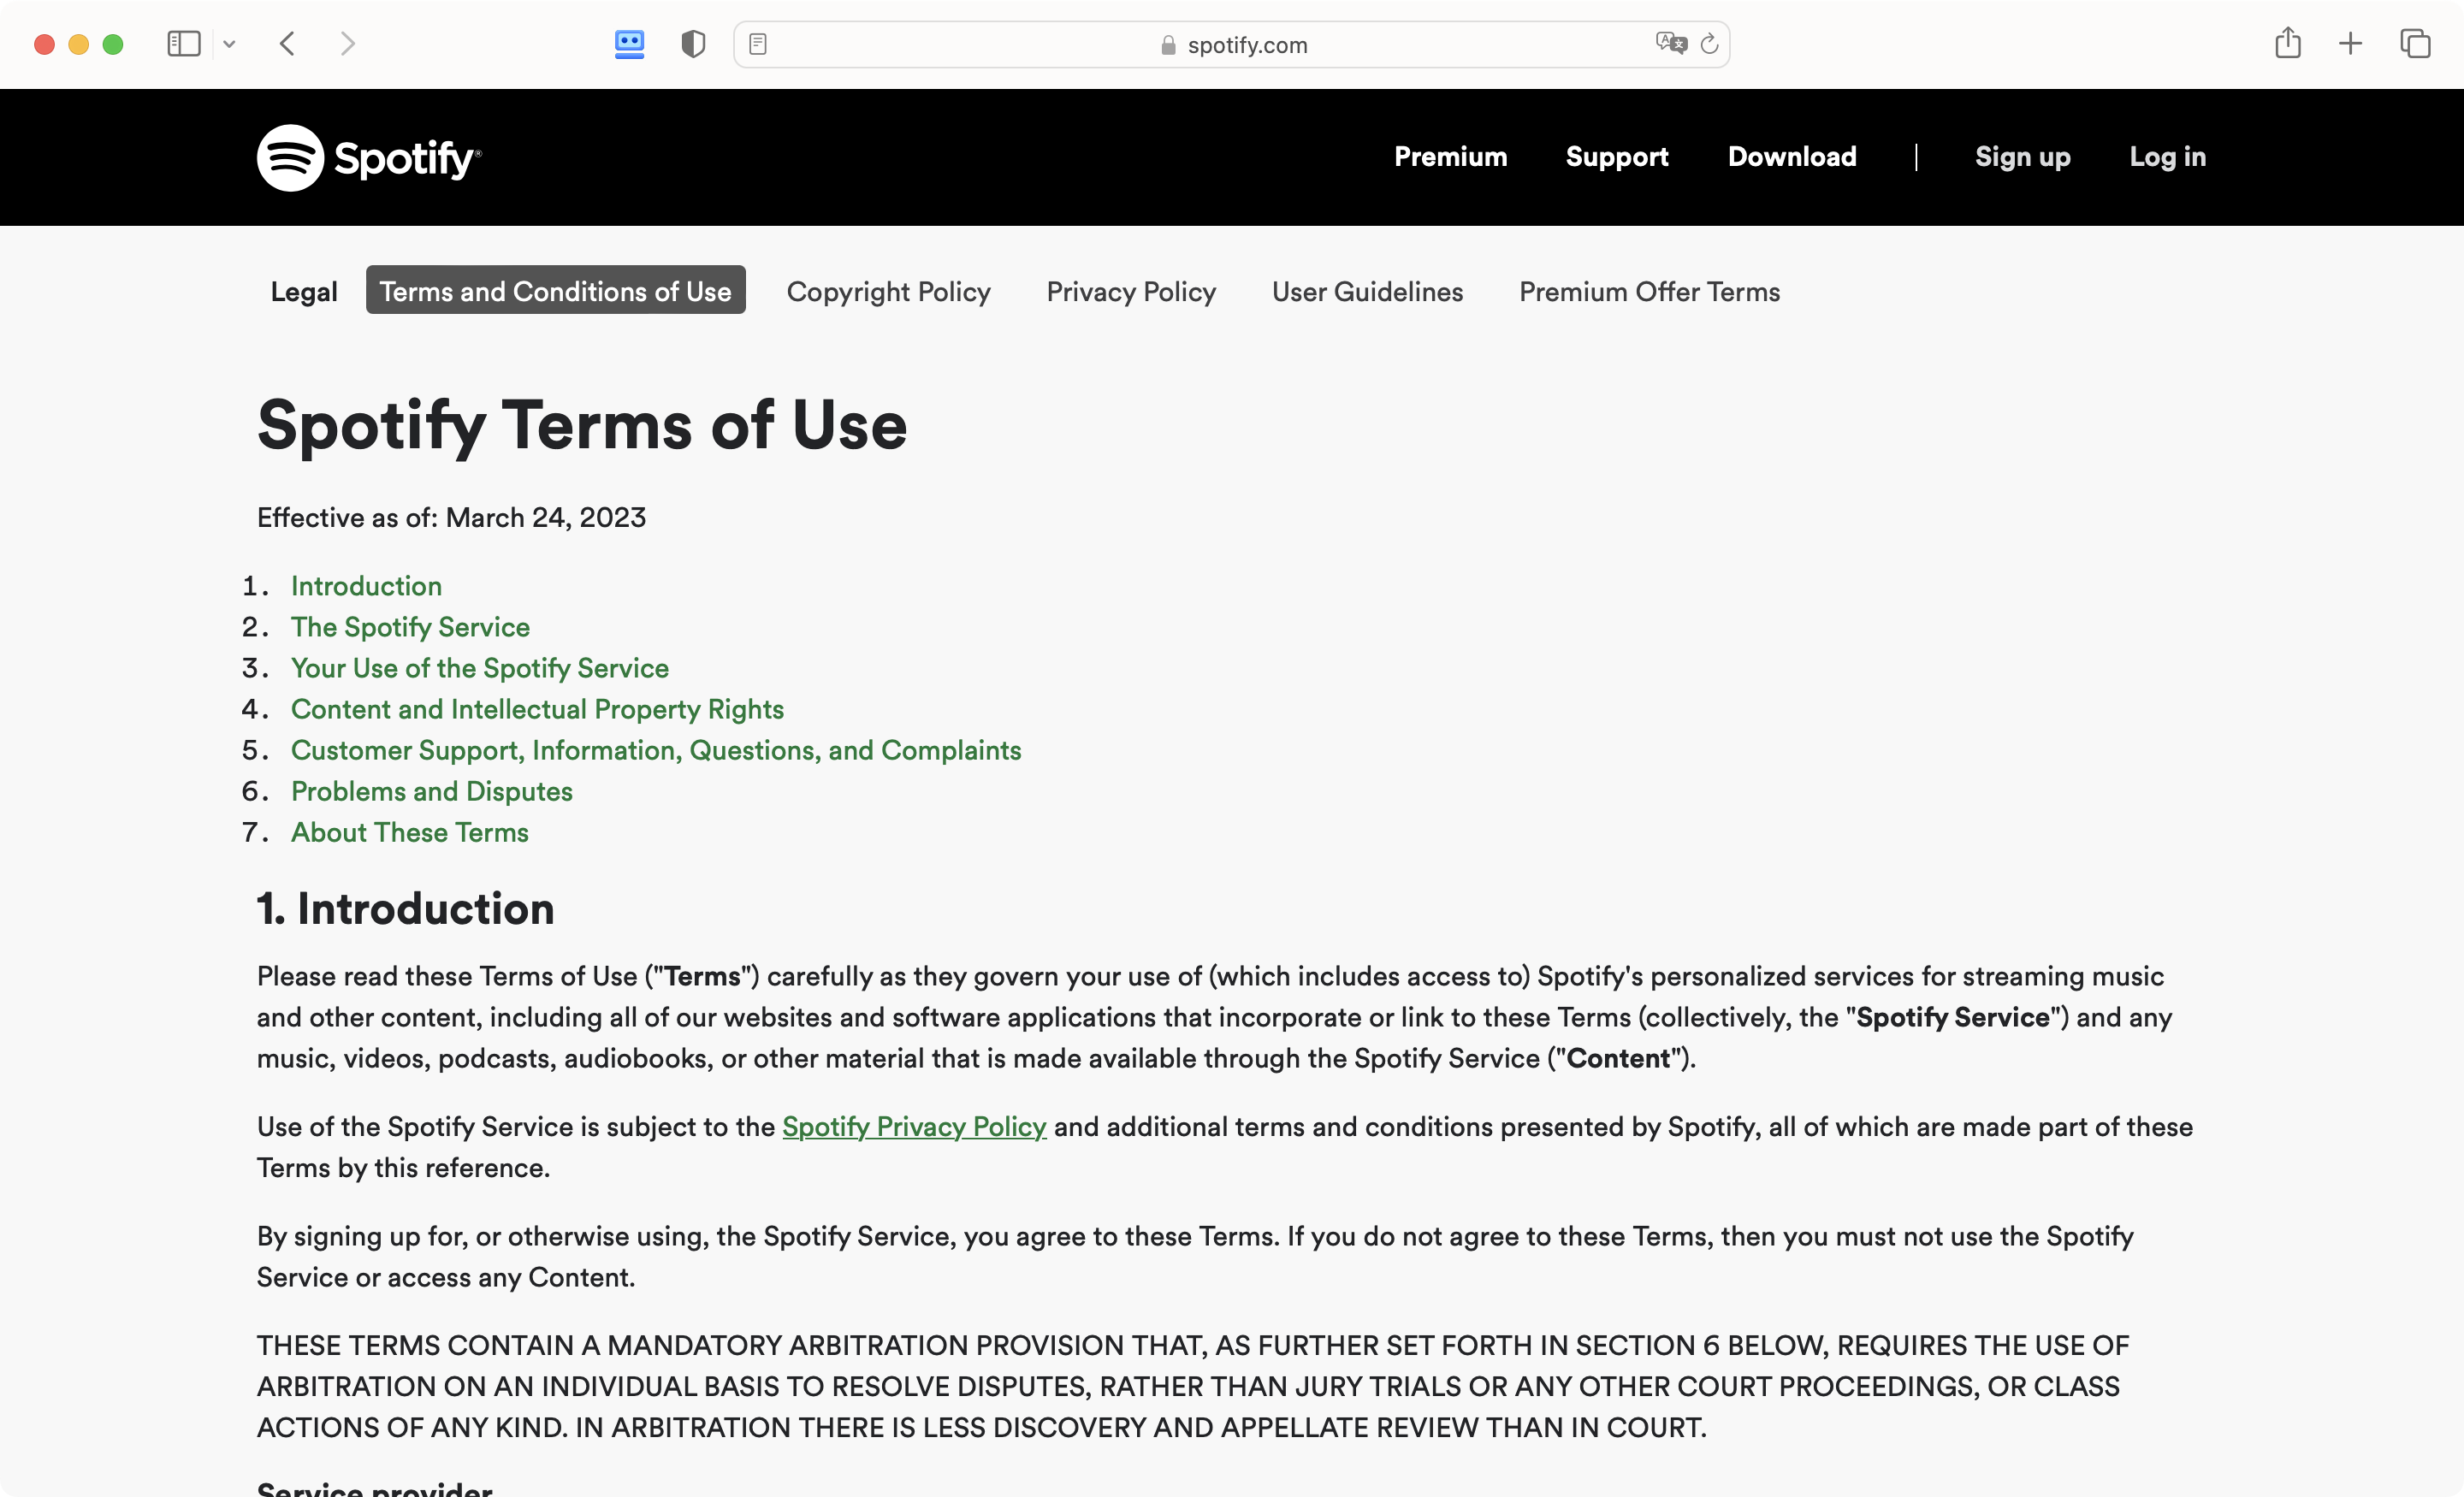Select the Terms and Conditions of Use tab
The width and height of the screenshot is (2464, 1497).
(x=556, y=290)
